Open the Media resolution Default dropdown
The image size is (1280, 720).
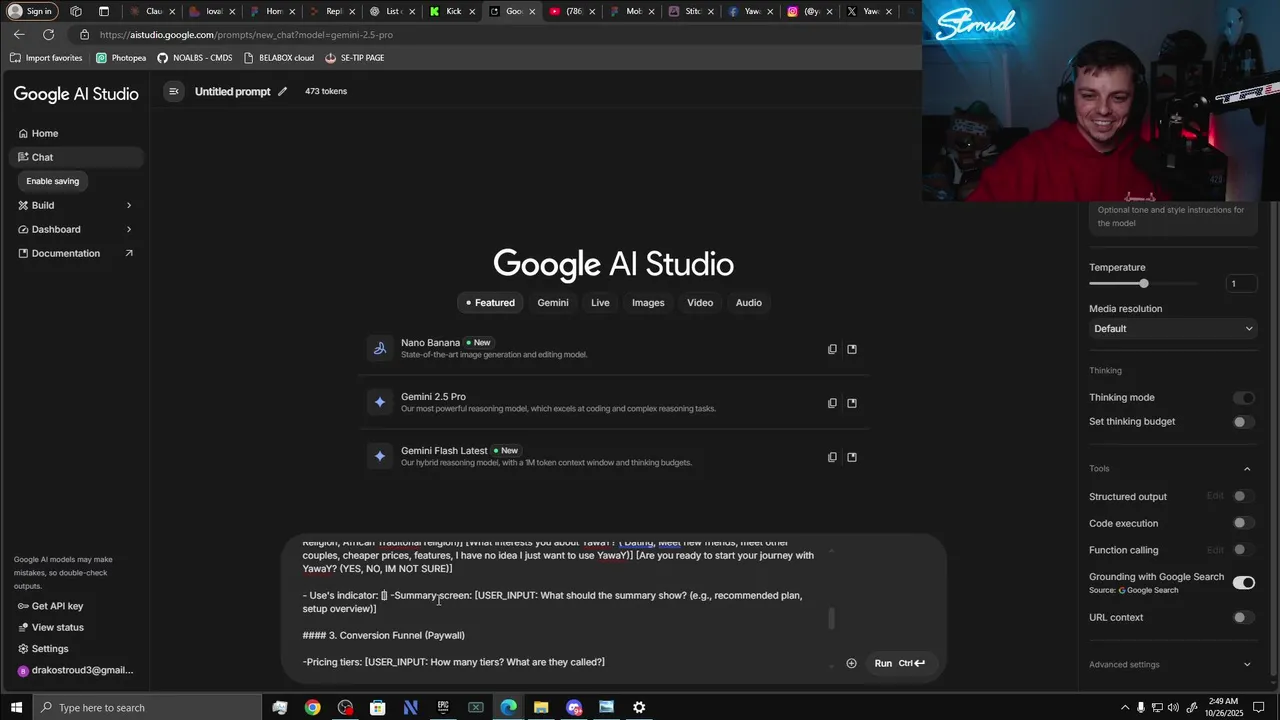1172,329
